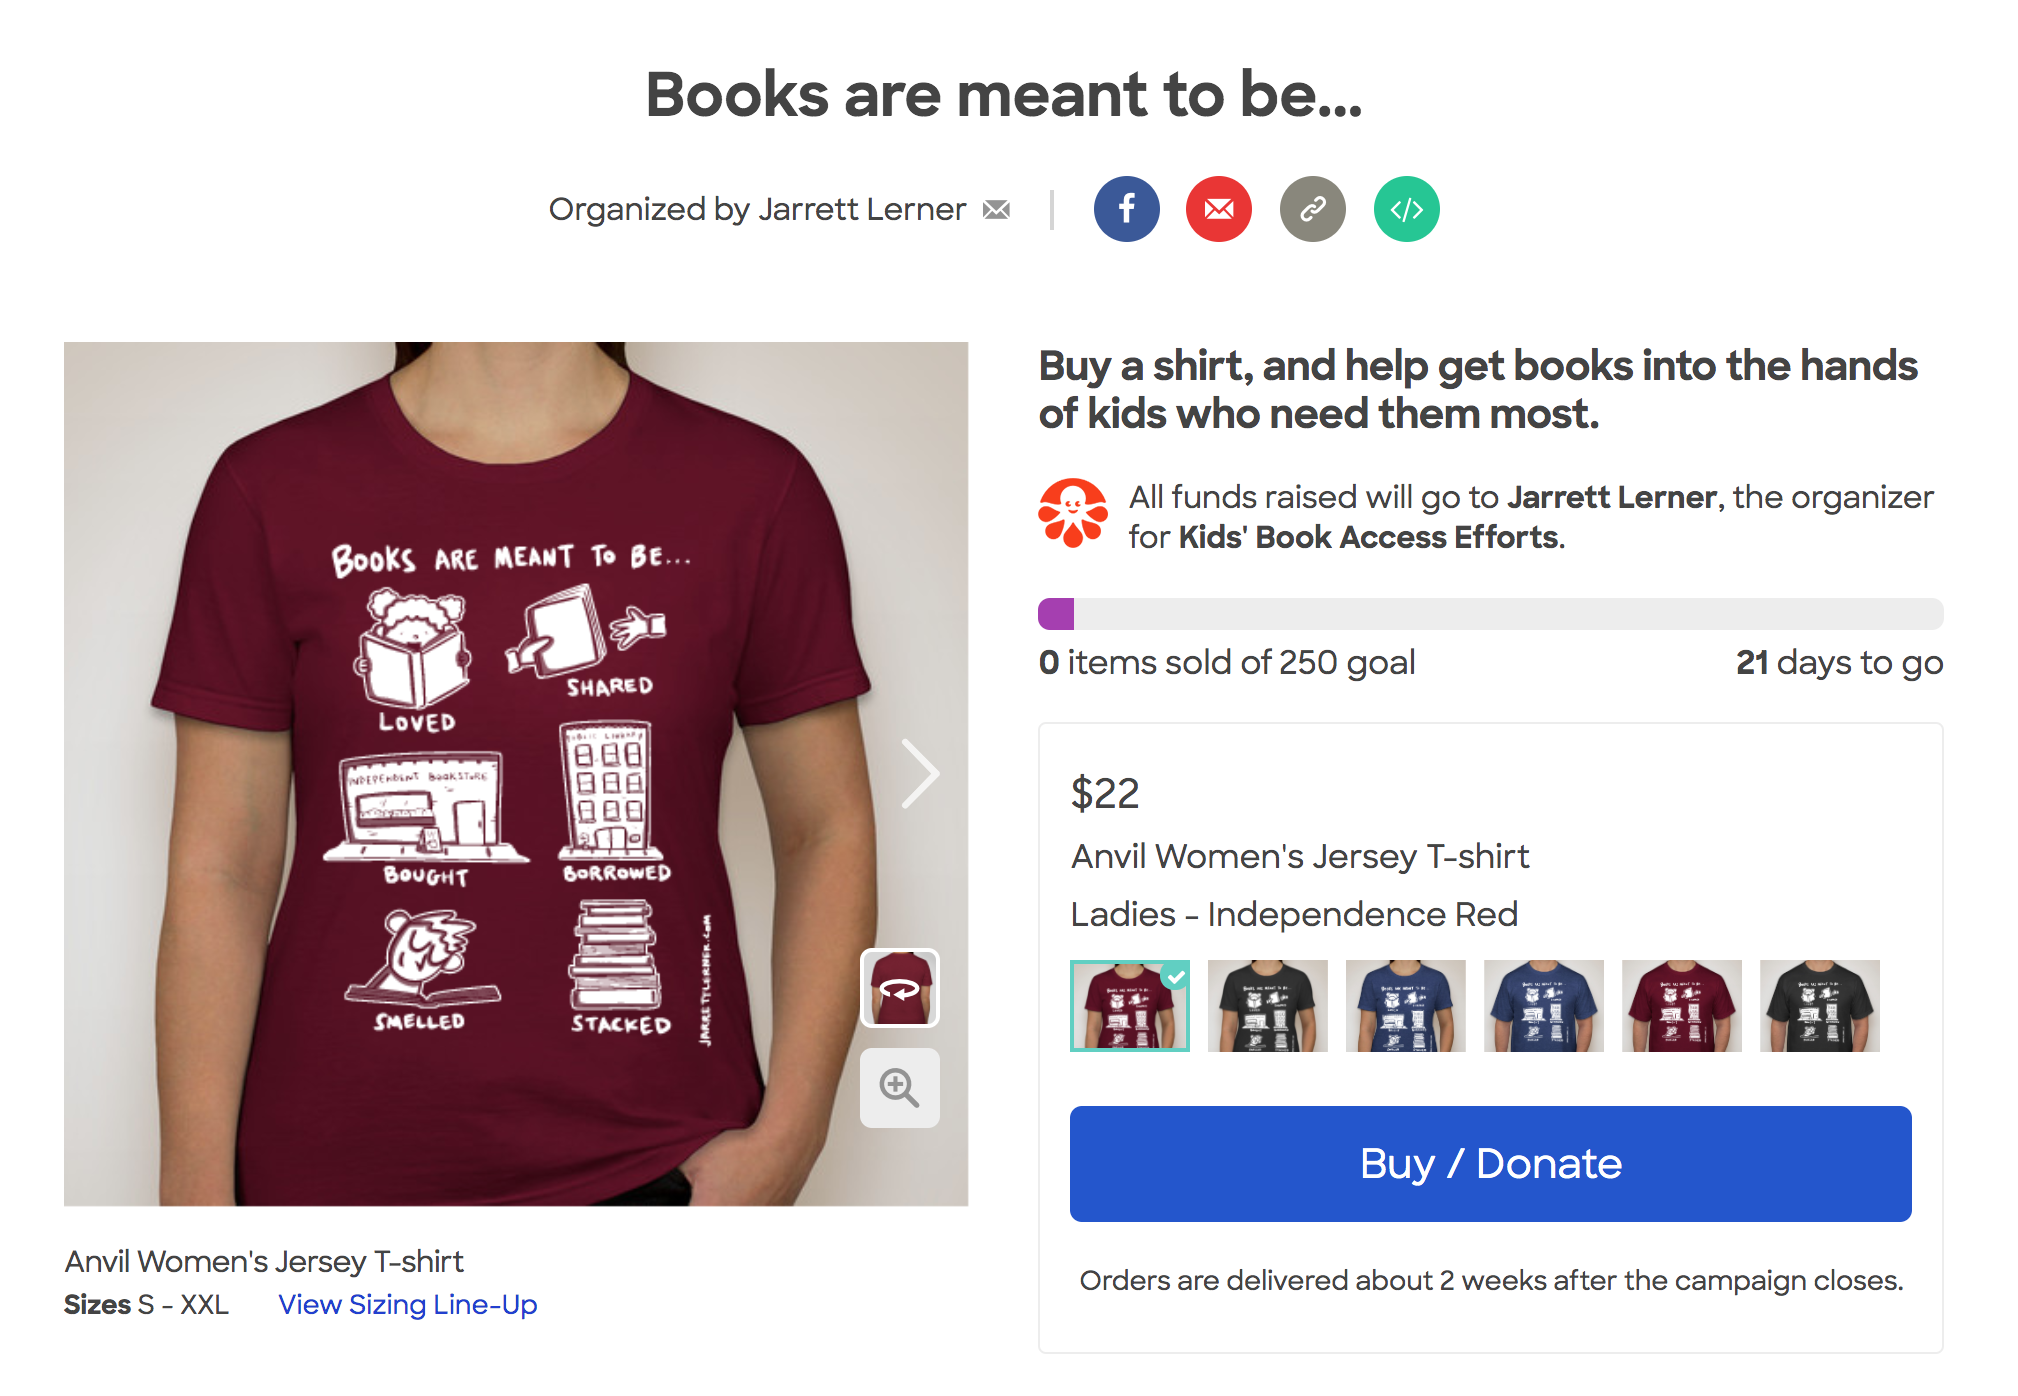The width and height of the screenshot is (2018, 1396).
Task: Click the campaign progress bar
Action: (x=1490, y=614)
